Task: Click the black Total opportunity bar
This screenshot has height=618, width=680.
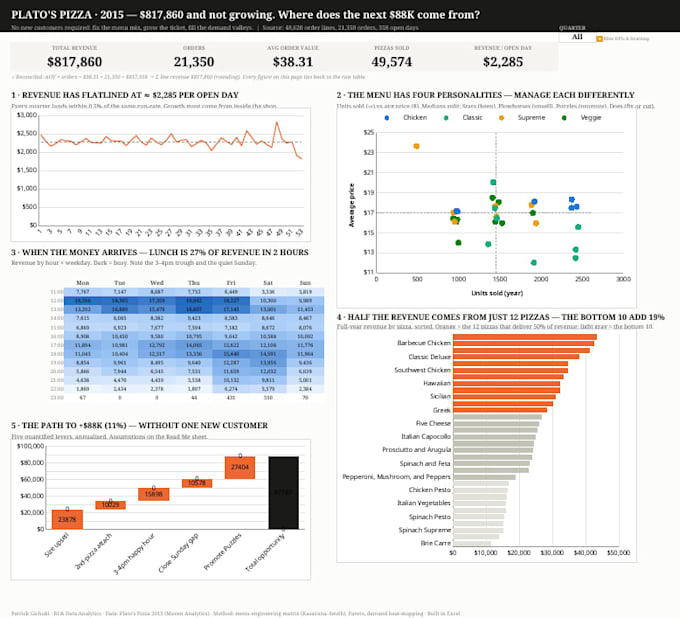Action: pyautogui.click(x=284, y=493)
